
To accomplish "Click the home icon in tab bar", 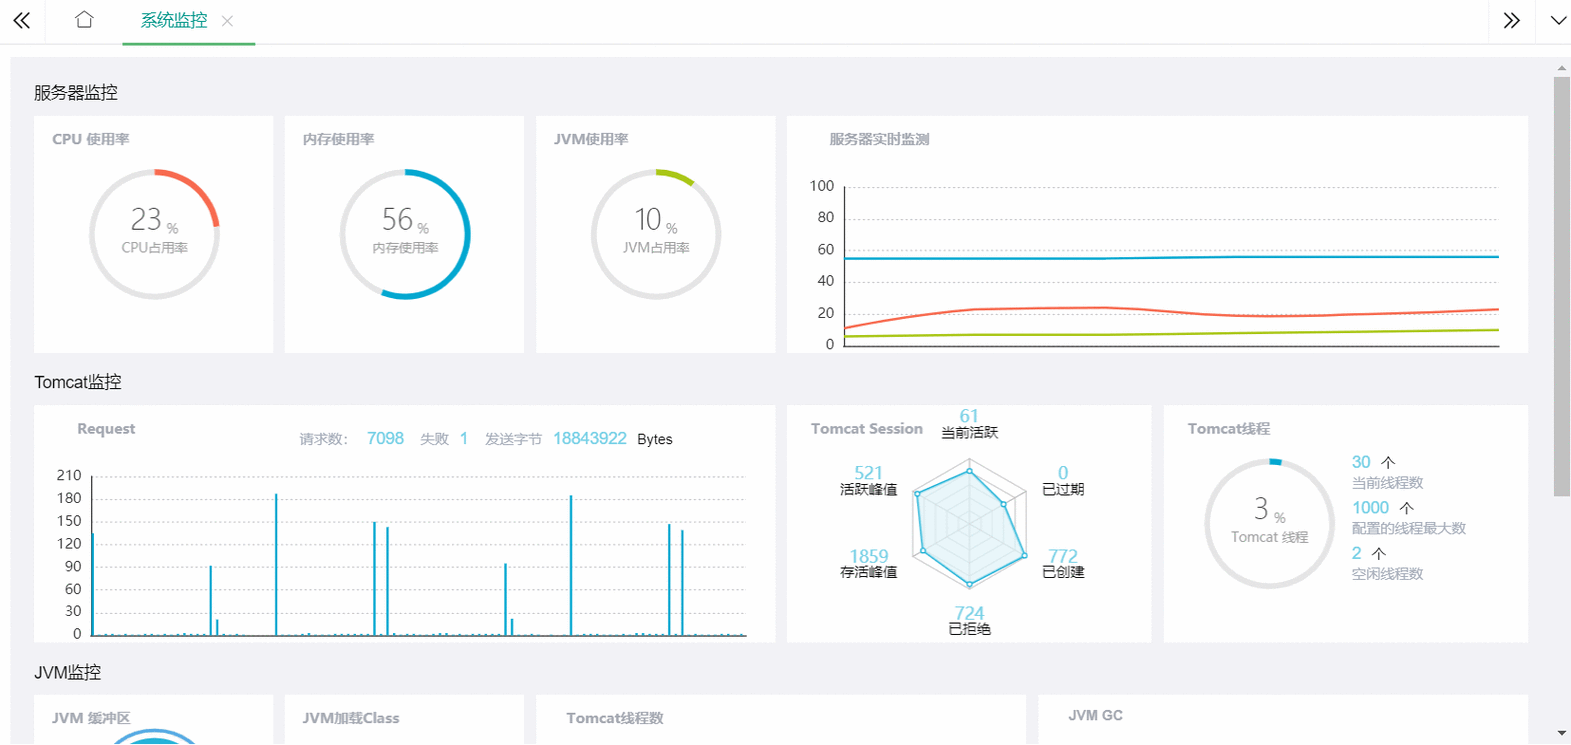I will [84, 20].
